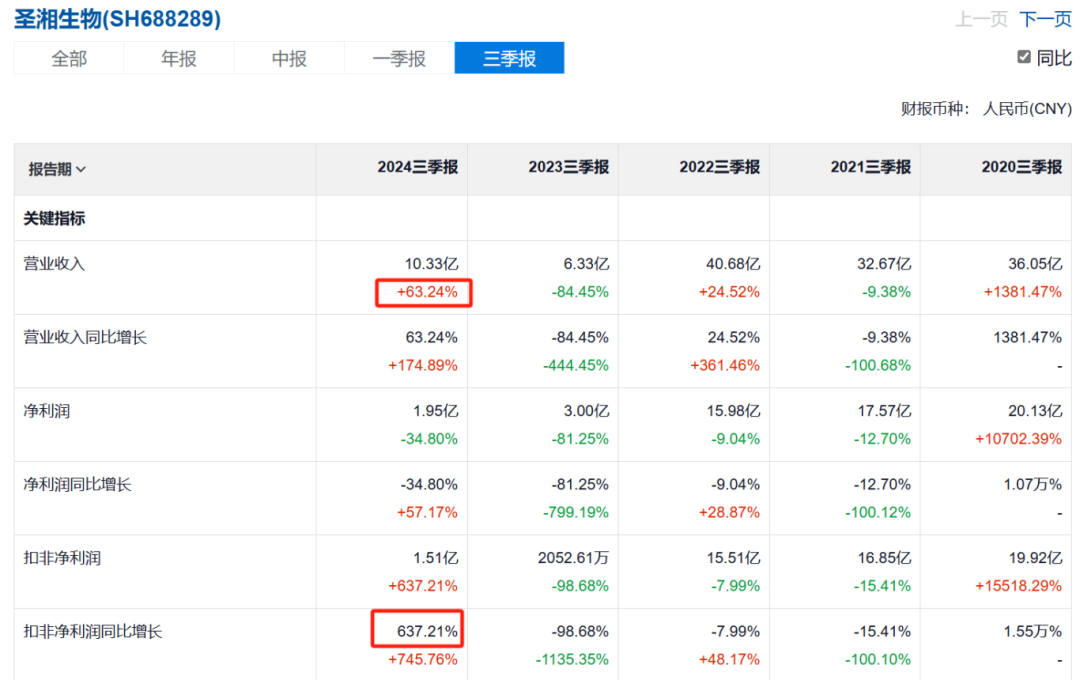Click the 上一页 link
This screenshot has height=680, width=1080.
(x=982, y=19)
